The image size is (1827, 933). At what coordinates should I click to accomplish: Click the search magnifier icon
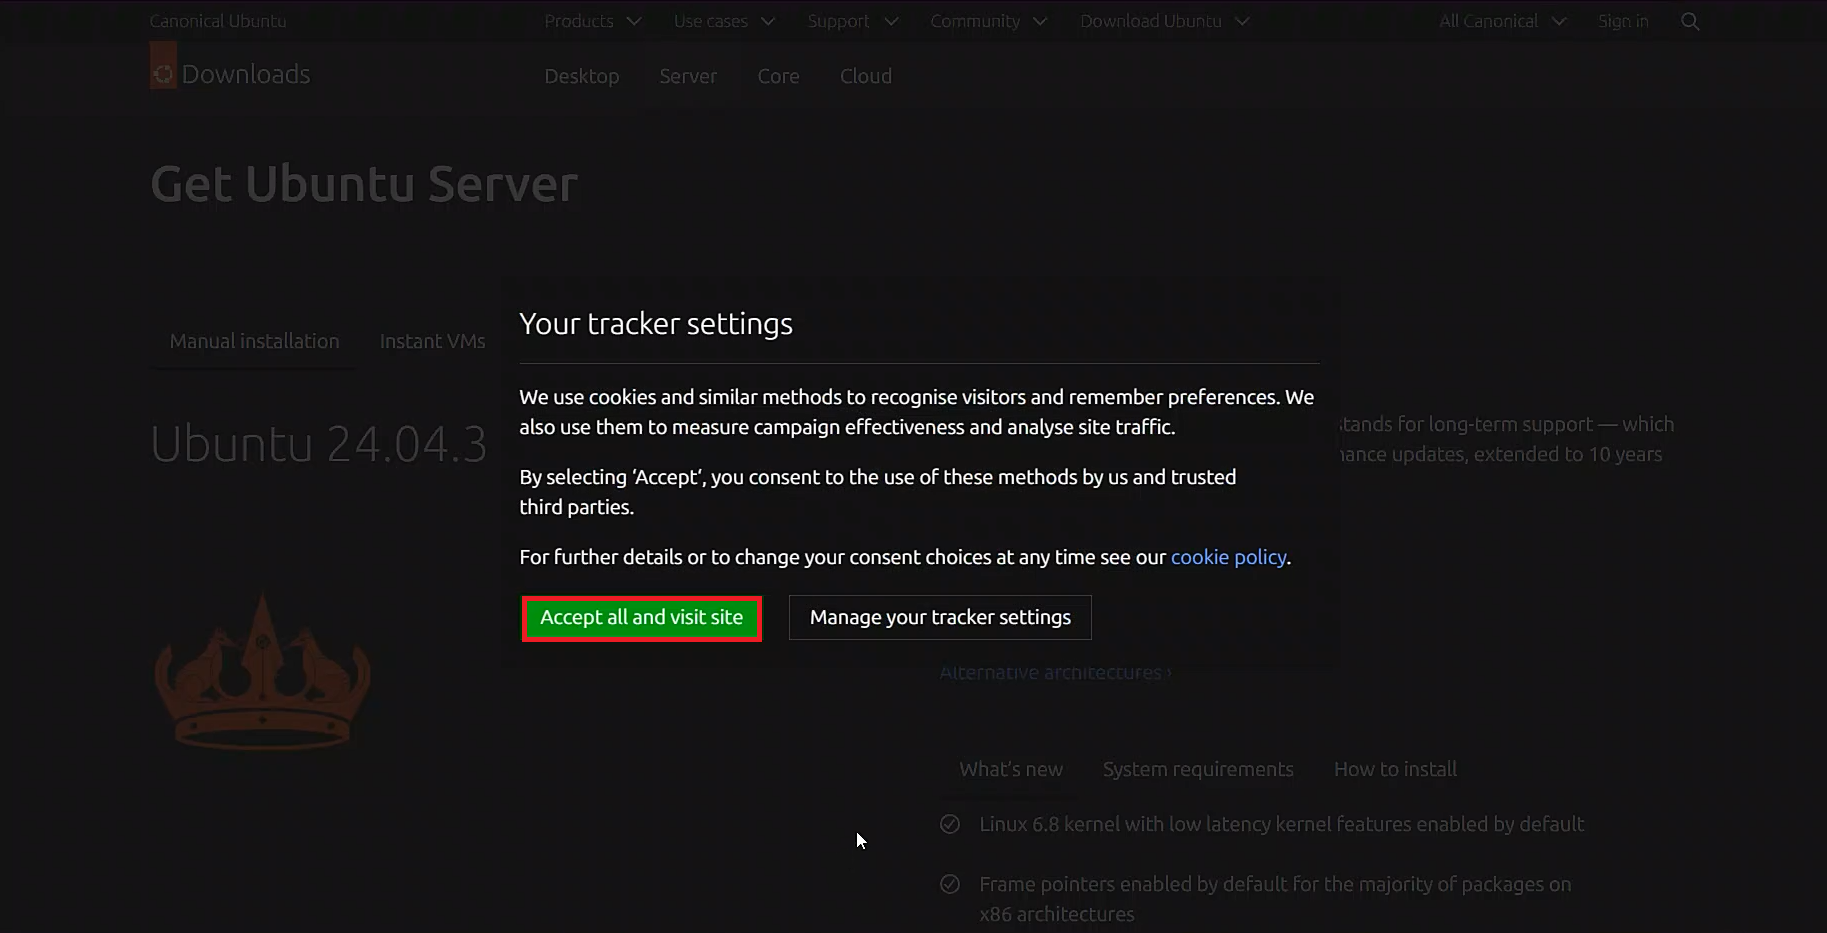tap(1690, 21)
